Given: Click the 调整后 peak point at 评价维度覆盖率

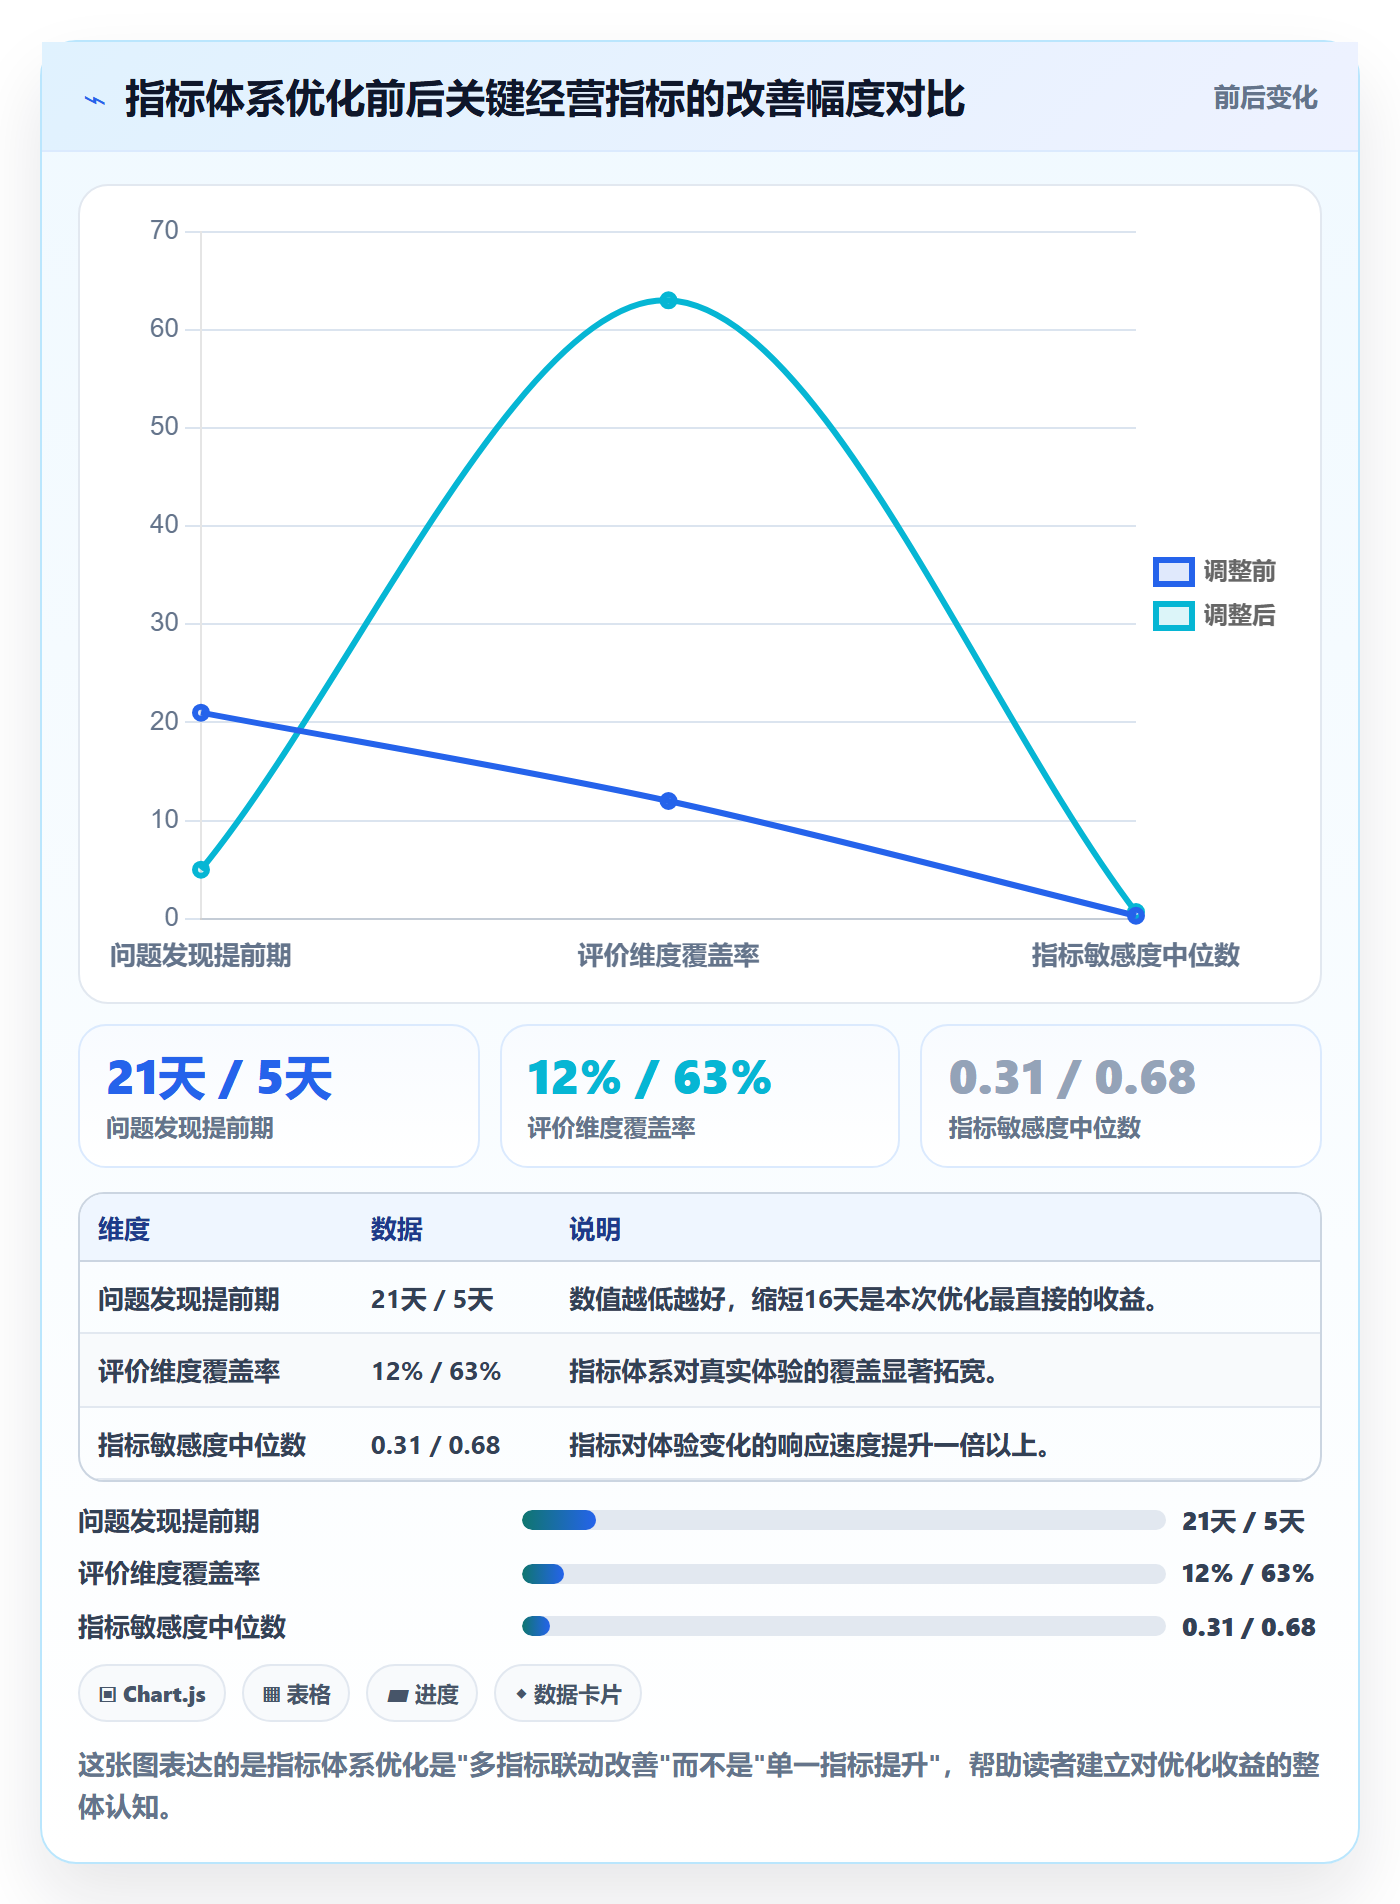Looking at the screenshot, I should (x=668, y=300).
